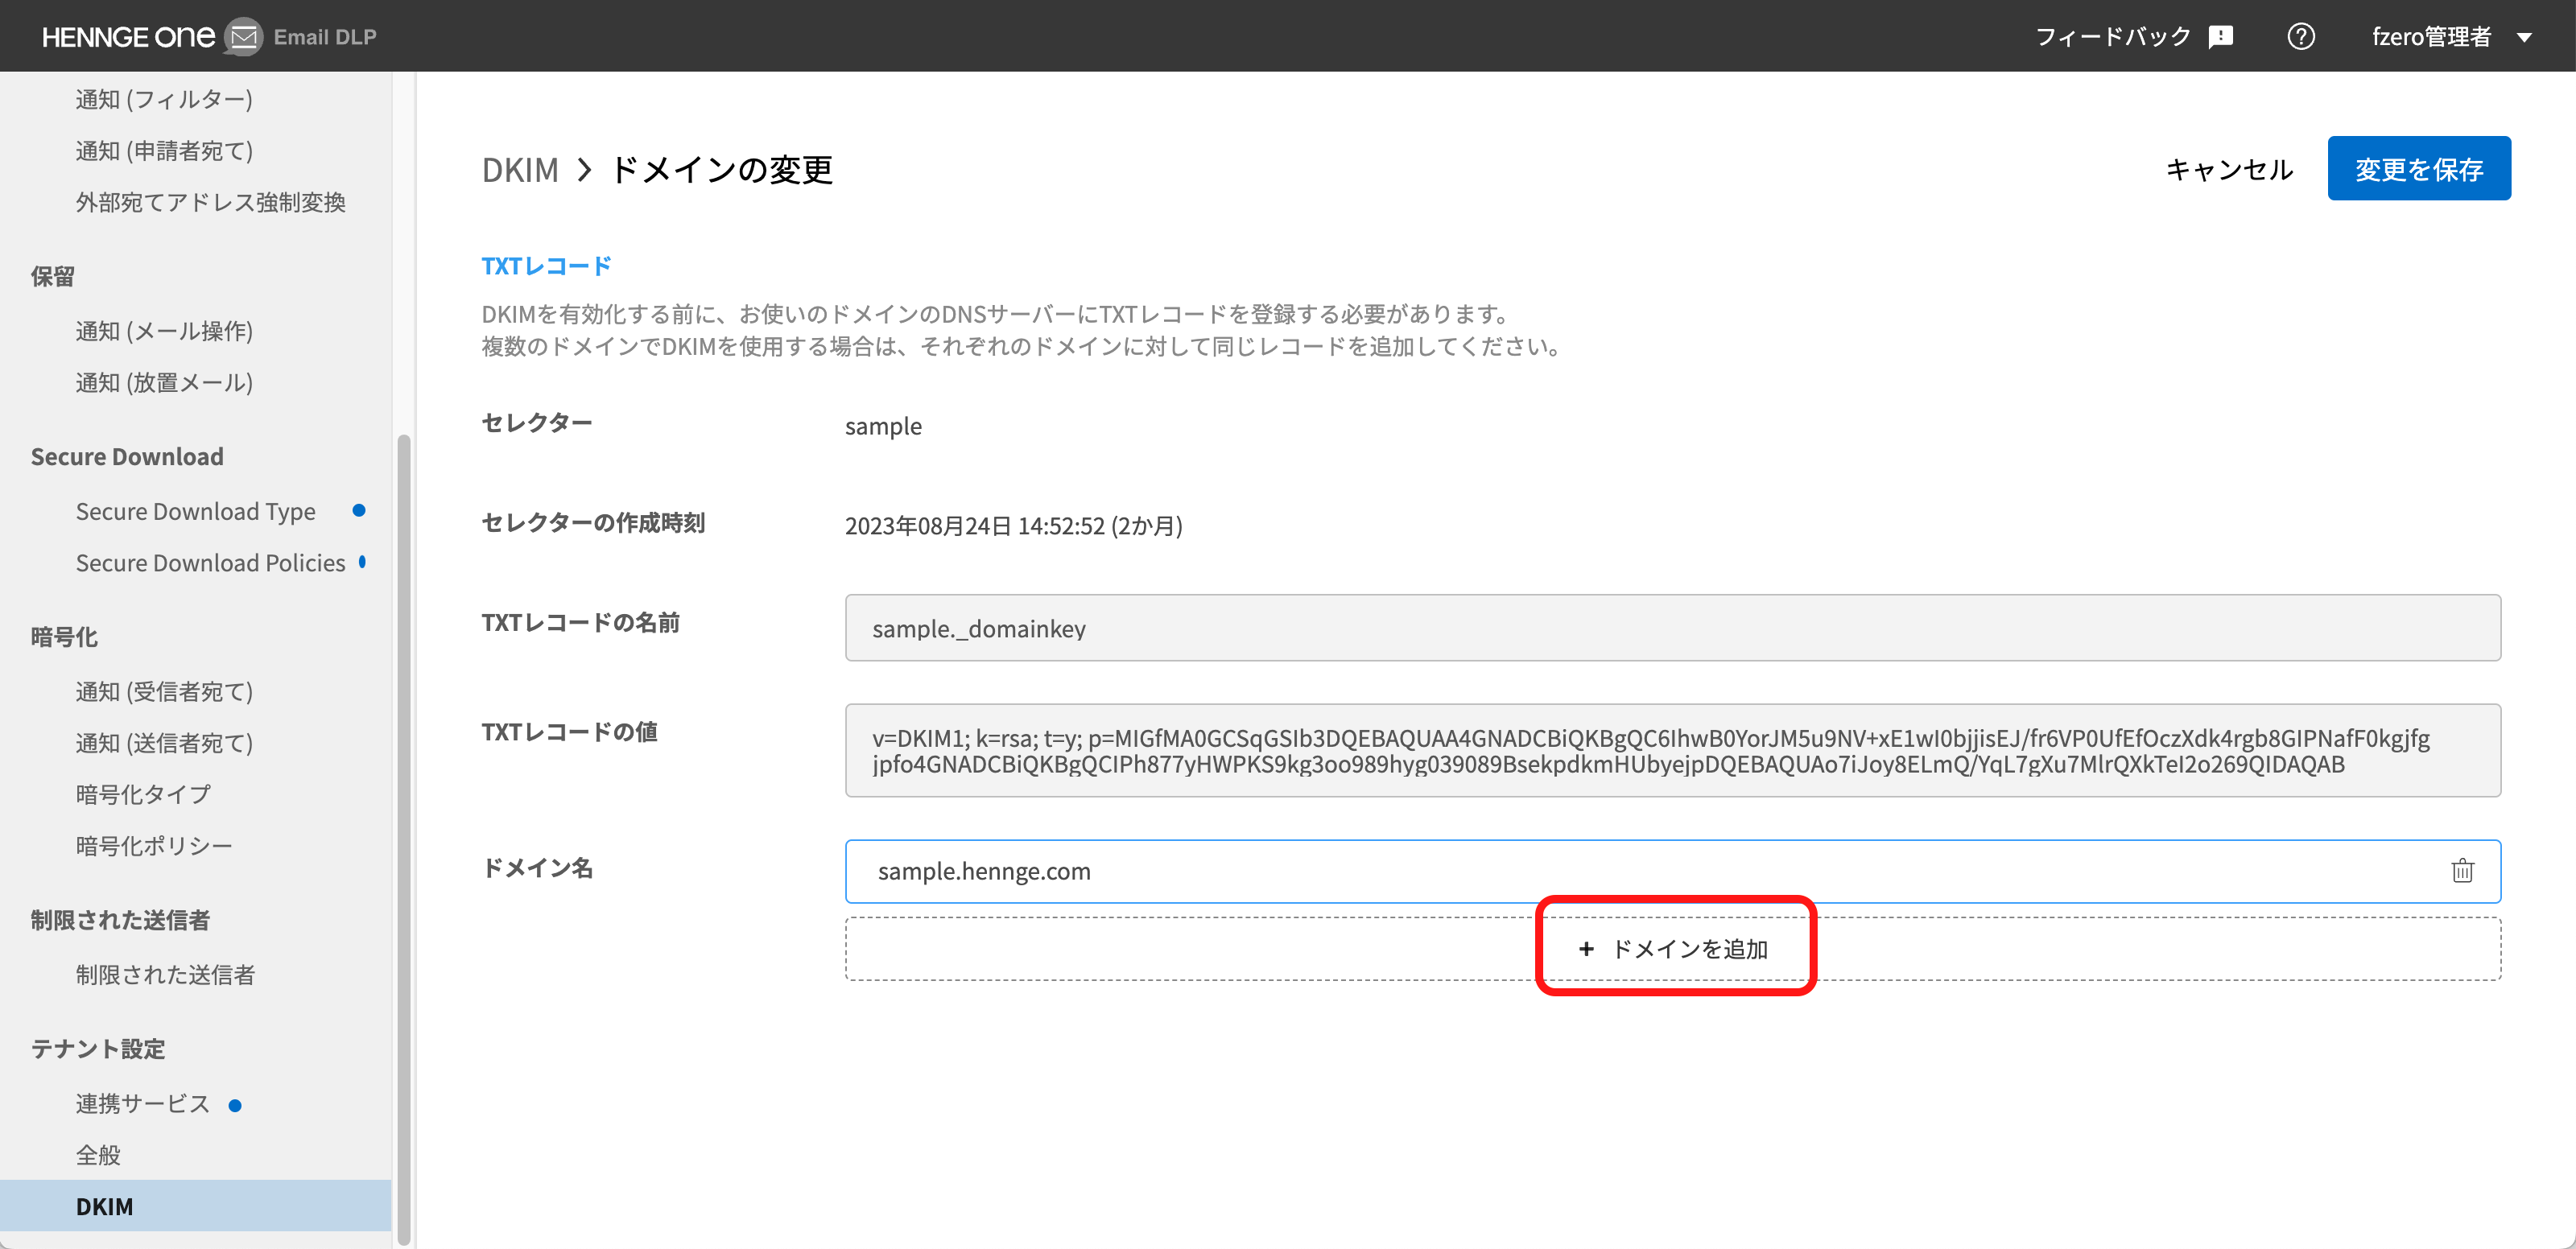Click the TXTレコード section heading

coord(546,266)
